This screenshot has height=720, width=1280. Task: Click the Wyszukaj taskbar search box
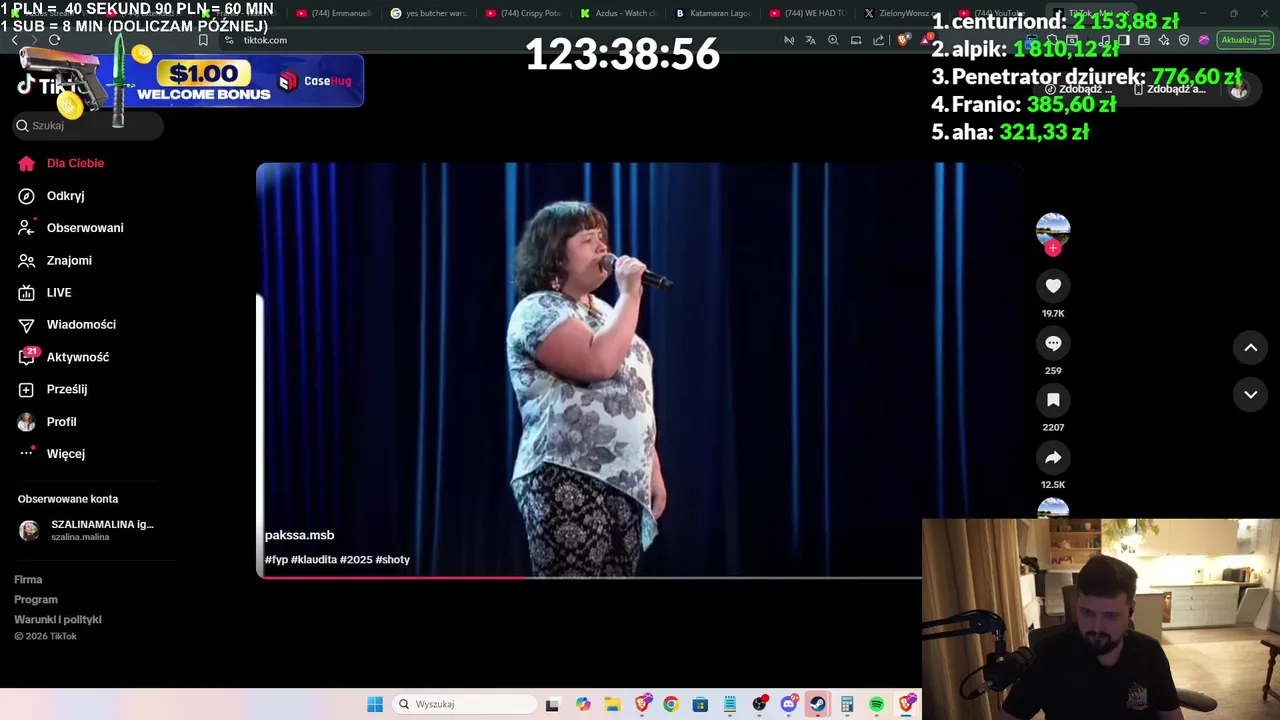coord(463,704)
